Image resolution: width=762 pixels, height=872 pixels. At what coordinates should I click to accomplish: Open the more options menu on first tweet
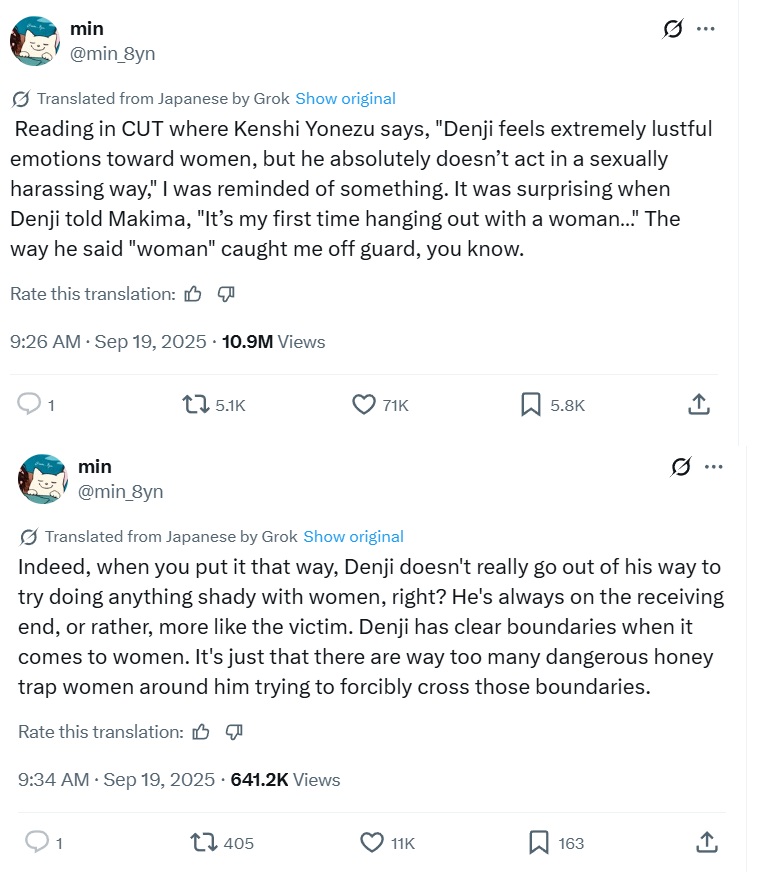coord(706,29)
